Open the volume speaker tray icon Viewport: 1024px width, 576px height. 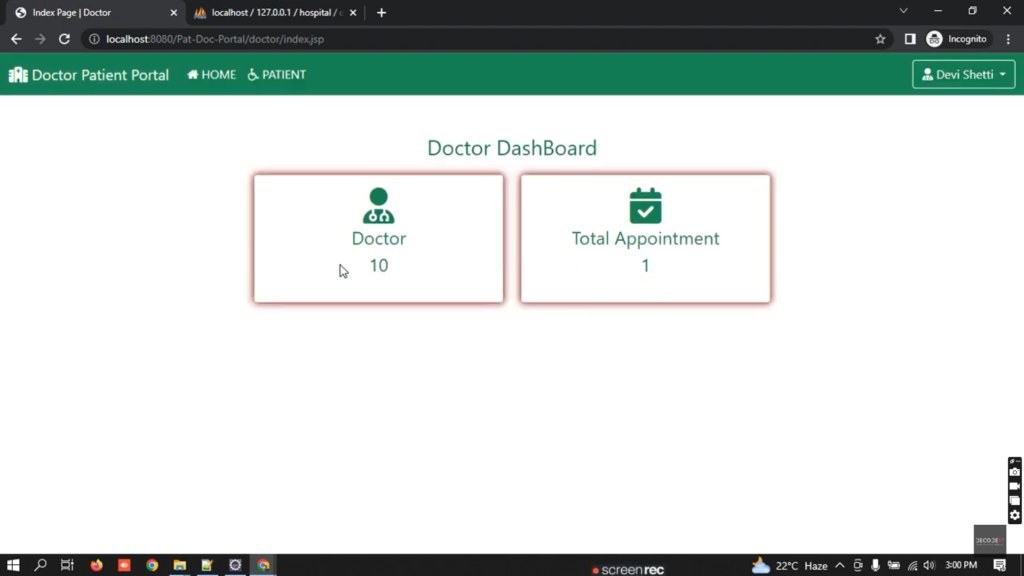point(929,566)
